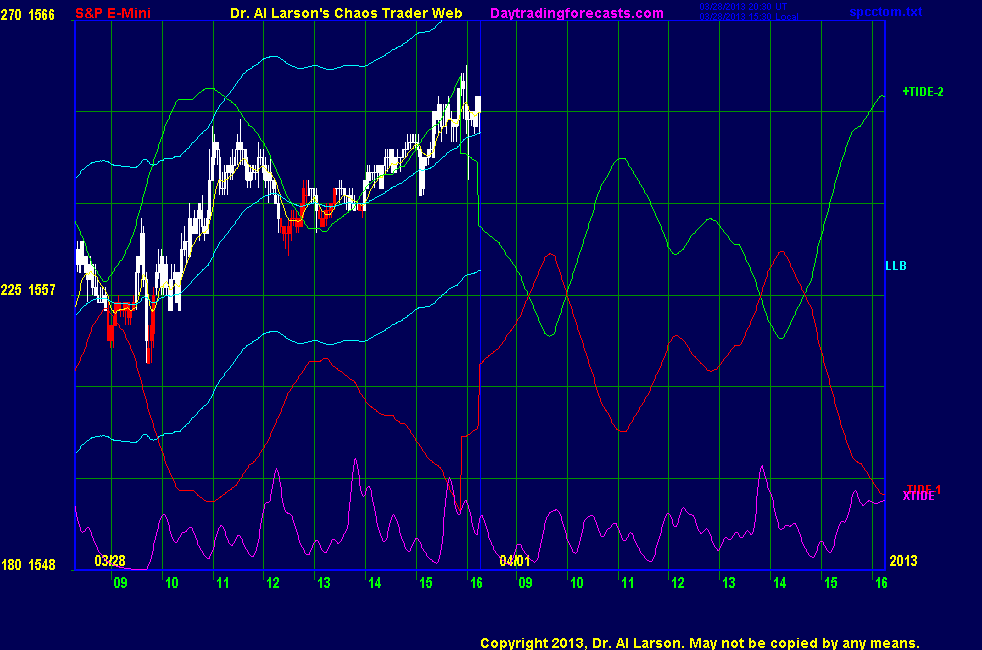
Task: Choose the 14 hour label of the 03/28 session
Action: [374, 583]
